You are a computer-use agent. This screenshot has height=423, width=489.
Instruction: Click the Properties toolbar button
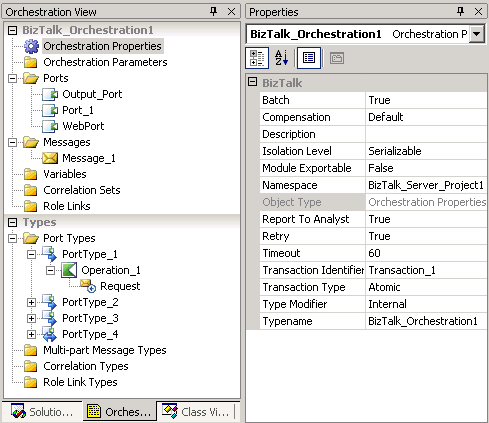(309, 58)
